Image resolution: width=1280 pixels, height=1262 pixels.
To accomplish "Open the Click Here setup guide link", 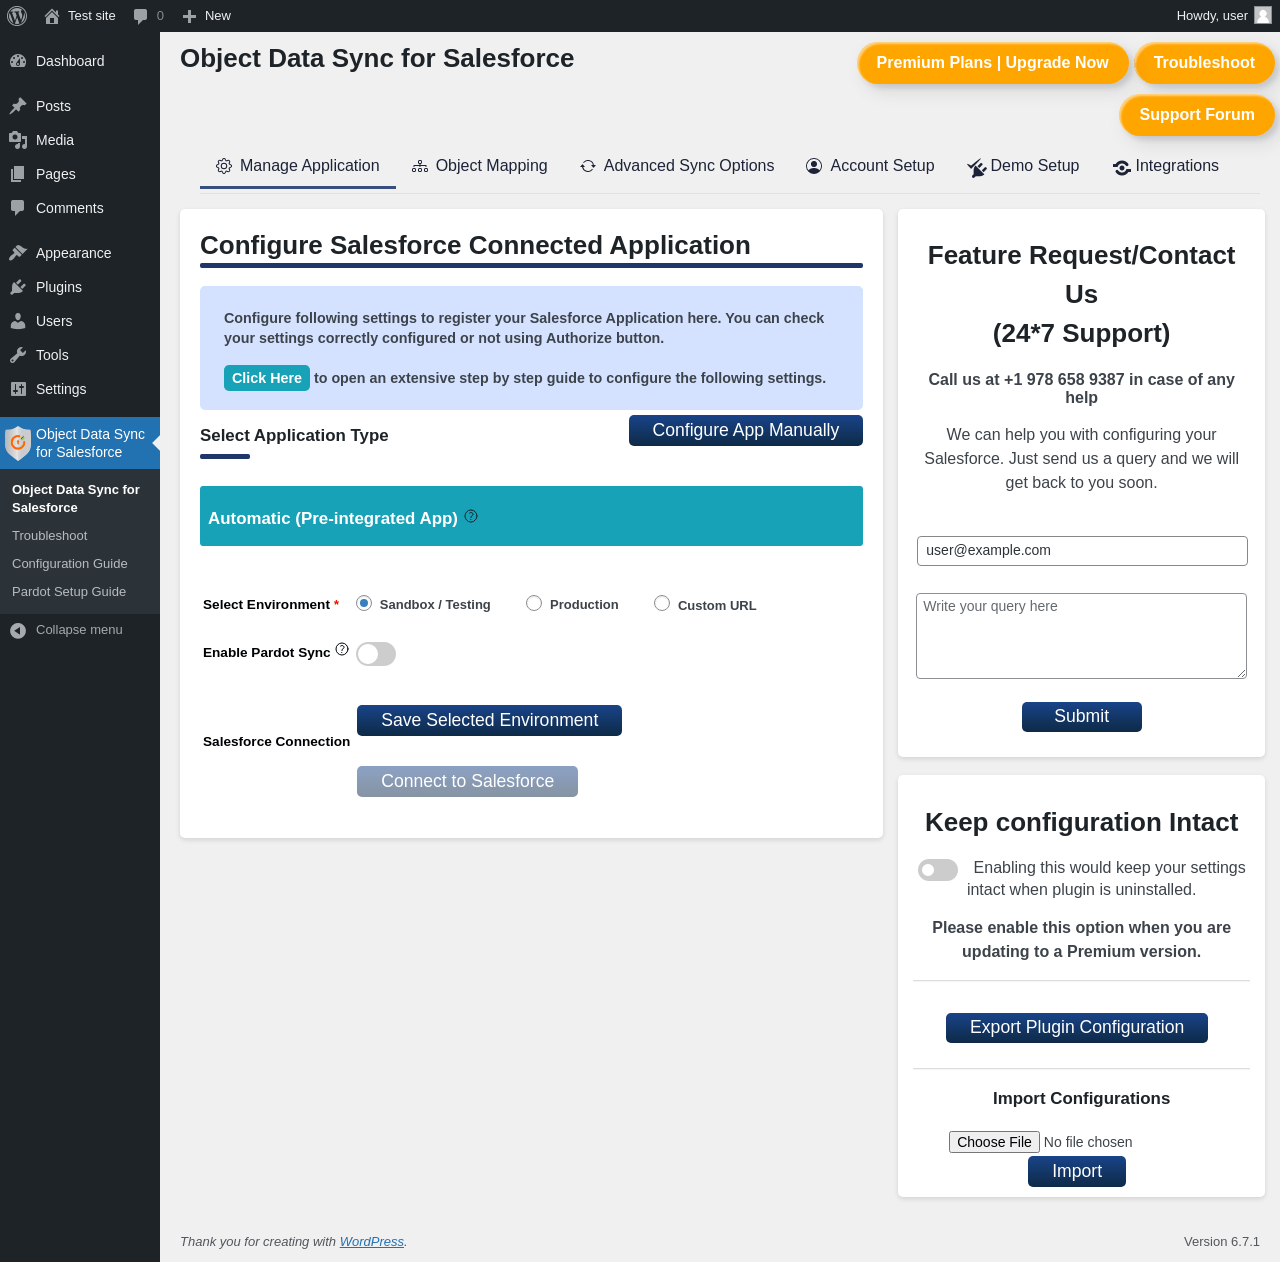I will (267, 378).
